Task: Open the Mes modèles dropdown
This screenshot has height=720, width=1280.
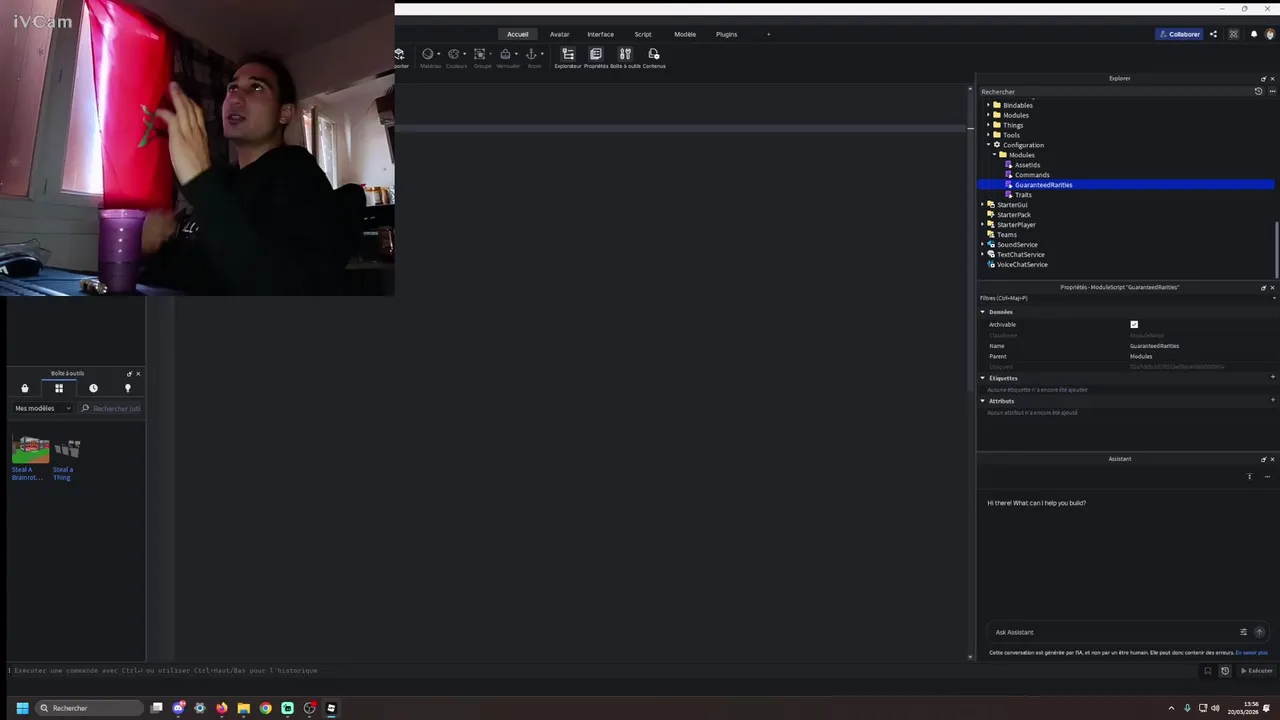Action: coord(43,408)
